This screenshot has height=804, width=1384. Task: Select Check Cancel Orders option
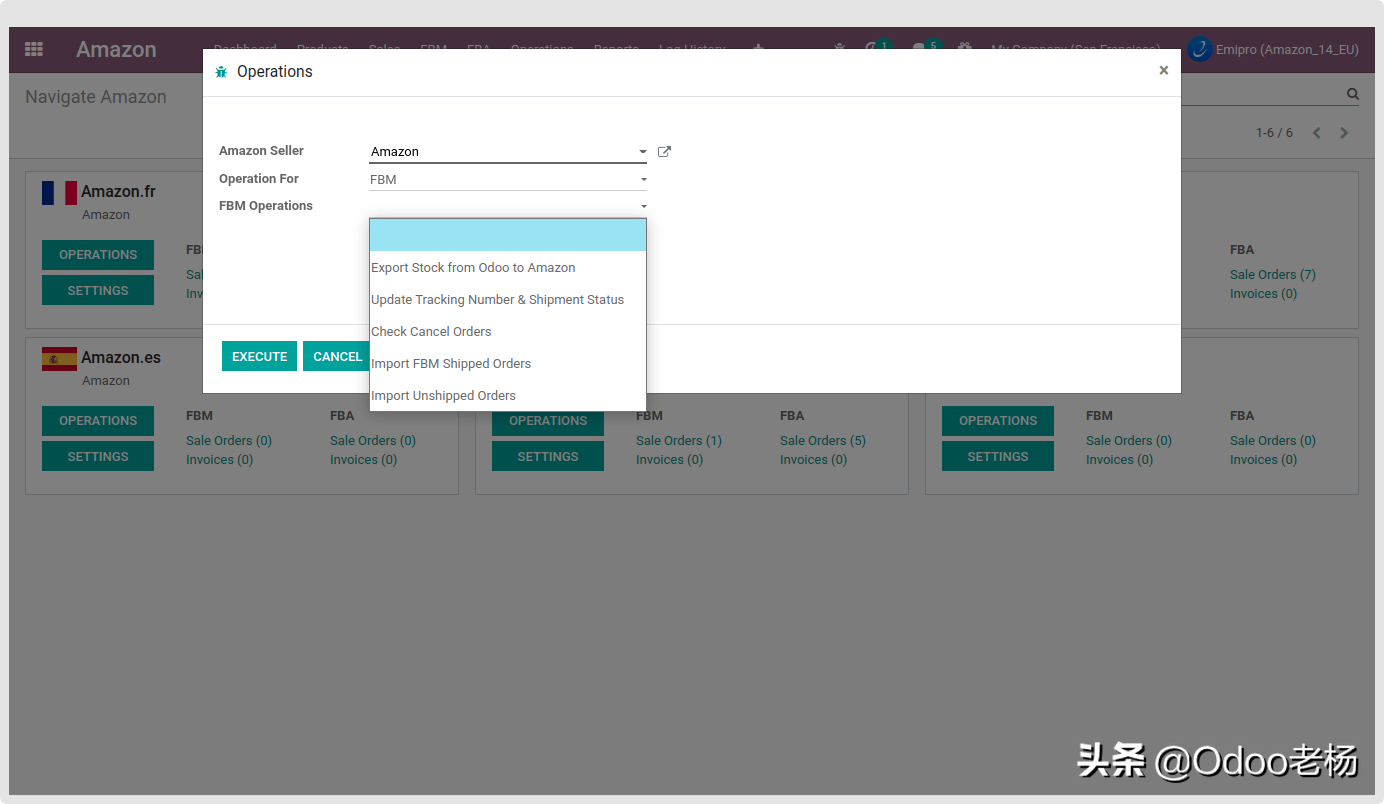(x=508, y=332)
